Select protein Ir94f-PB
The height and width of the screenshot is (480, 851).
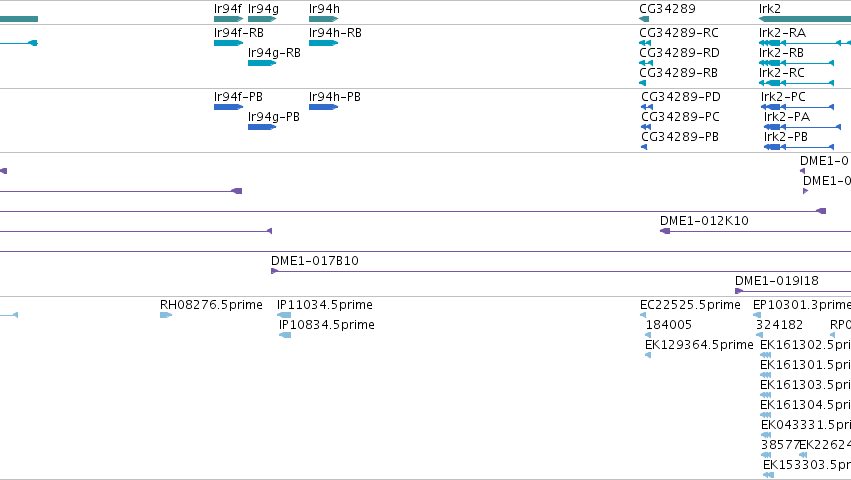228,107
